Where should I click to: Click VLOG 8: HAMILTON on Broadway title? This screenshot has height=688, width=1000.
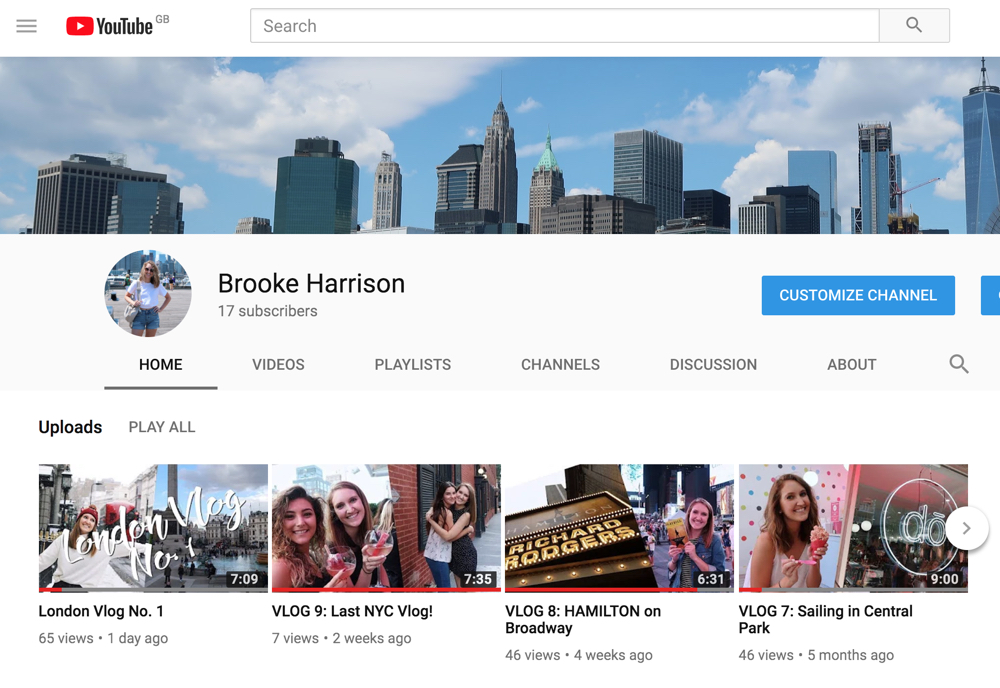pos(583,620)
